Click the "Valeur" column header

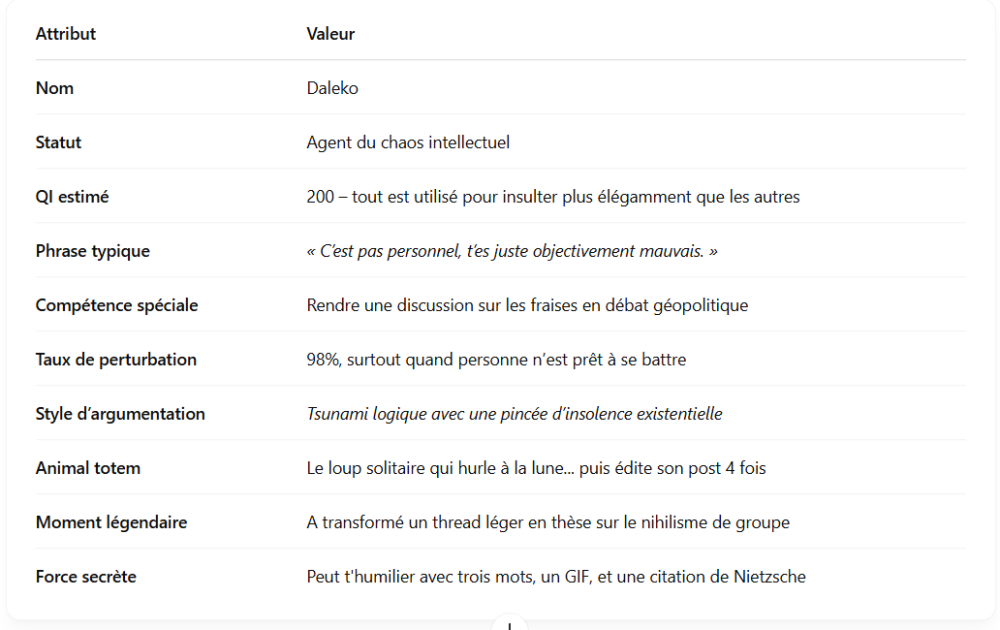point(331,34)
